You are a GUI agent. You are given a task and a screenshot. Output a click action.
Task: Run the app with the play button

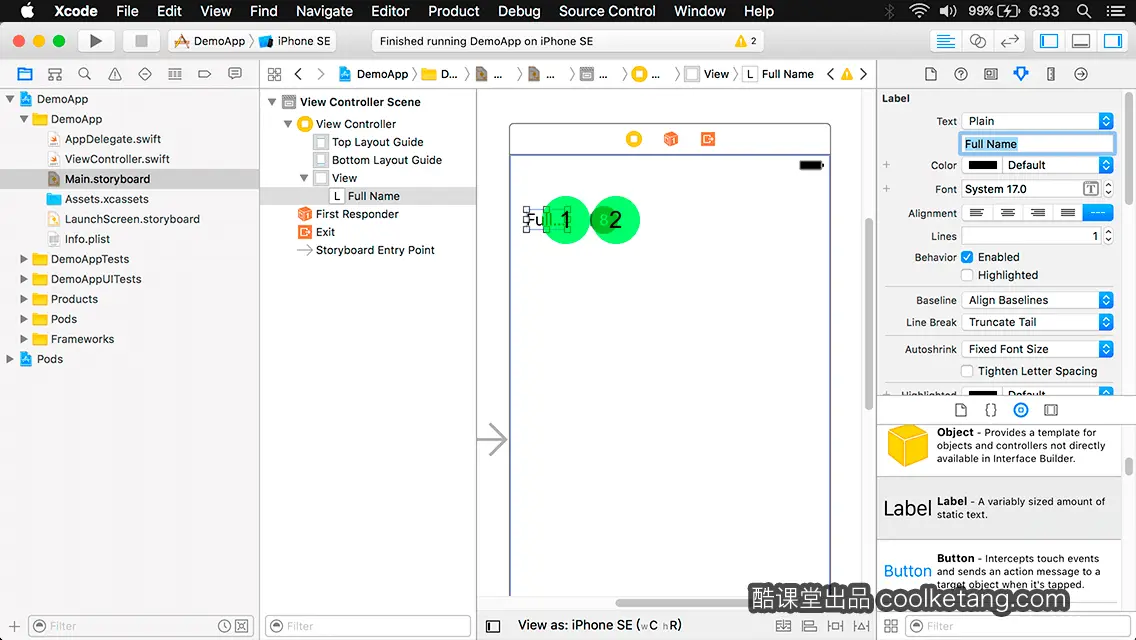[95, 41]
